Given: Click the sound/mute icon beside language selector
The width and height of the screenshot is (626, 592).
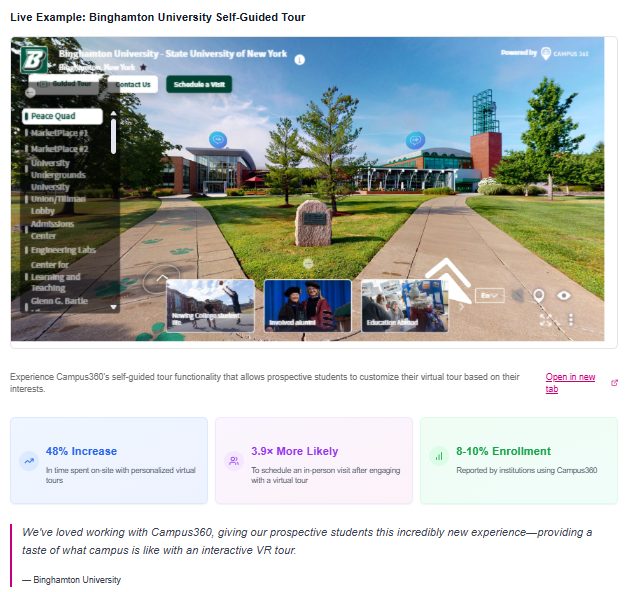Looking at the screenshot, I should coord(518,295).
